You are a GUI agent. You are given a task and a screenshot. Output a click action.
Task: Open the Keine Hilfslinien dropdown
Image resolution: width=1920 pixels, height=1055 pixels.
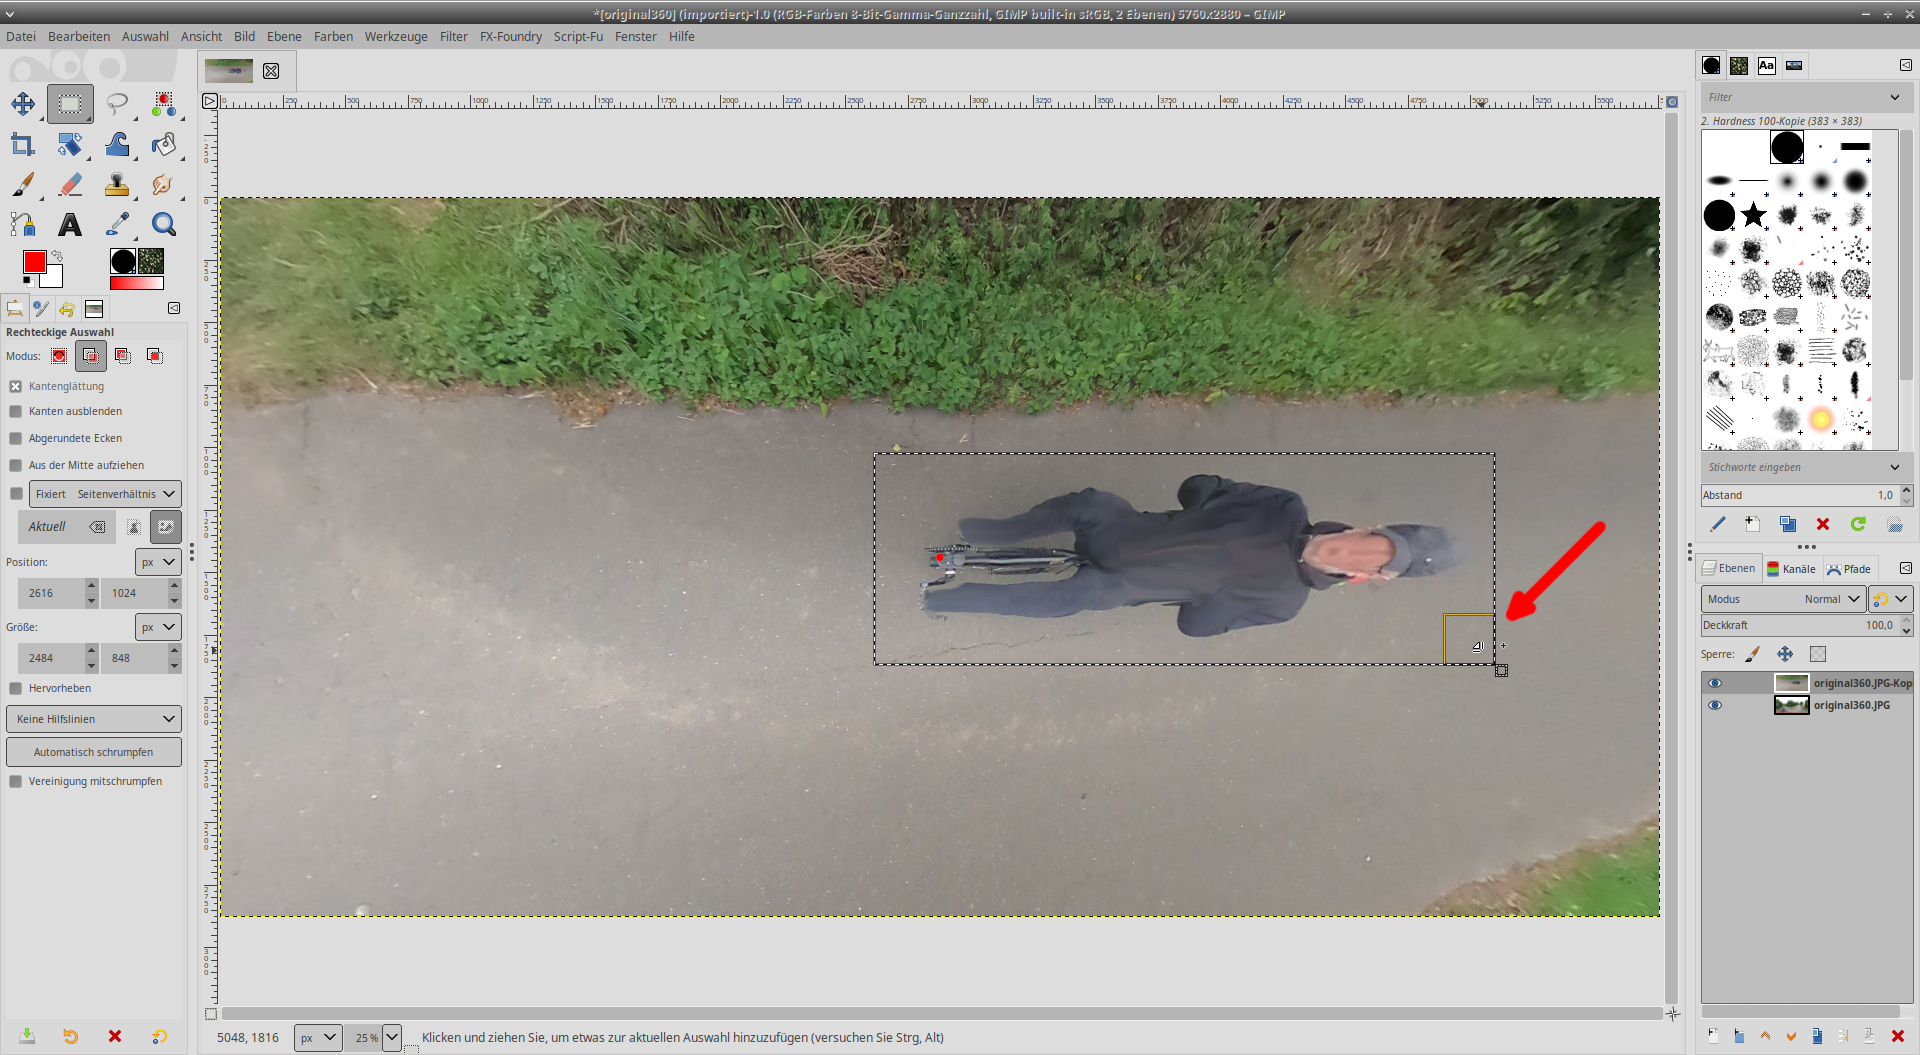pyautogui.click(x=94, y=719)
